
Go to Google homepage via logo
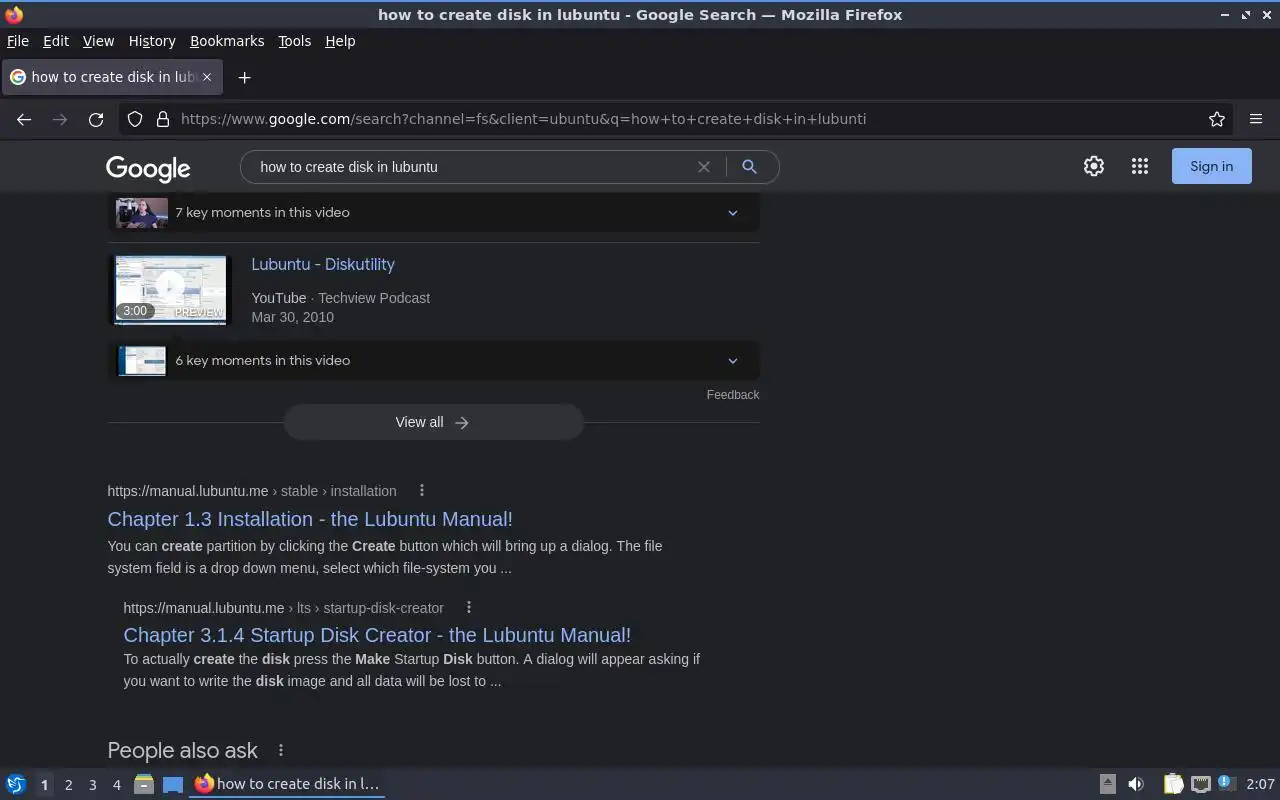tap(148, 169)
